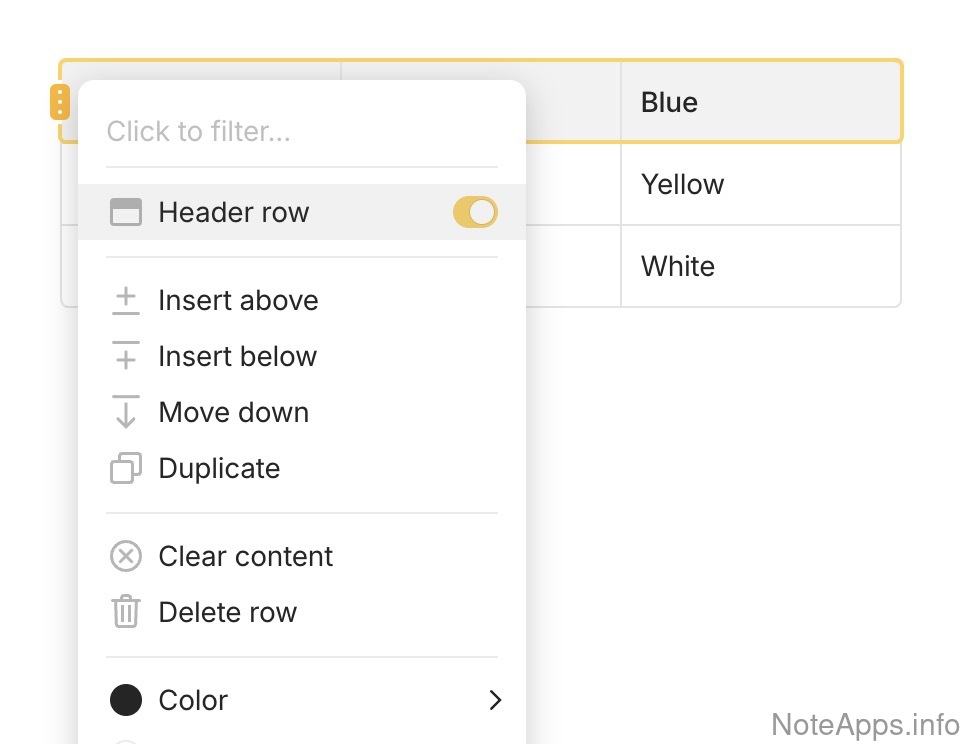Select Insert below menu option
This screenshot has height=744, width=962.
pyautogui.click(x=237, y=356)
